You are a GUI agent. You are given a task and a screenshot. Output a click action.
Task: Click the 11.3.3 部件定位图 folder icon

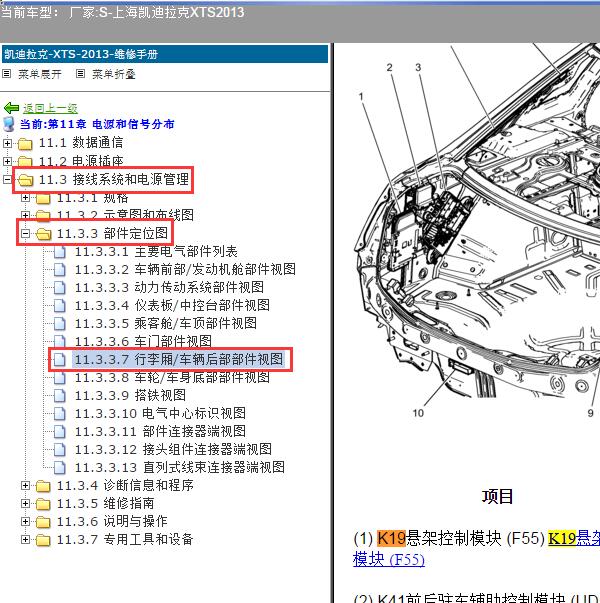coord(43,234)
